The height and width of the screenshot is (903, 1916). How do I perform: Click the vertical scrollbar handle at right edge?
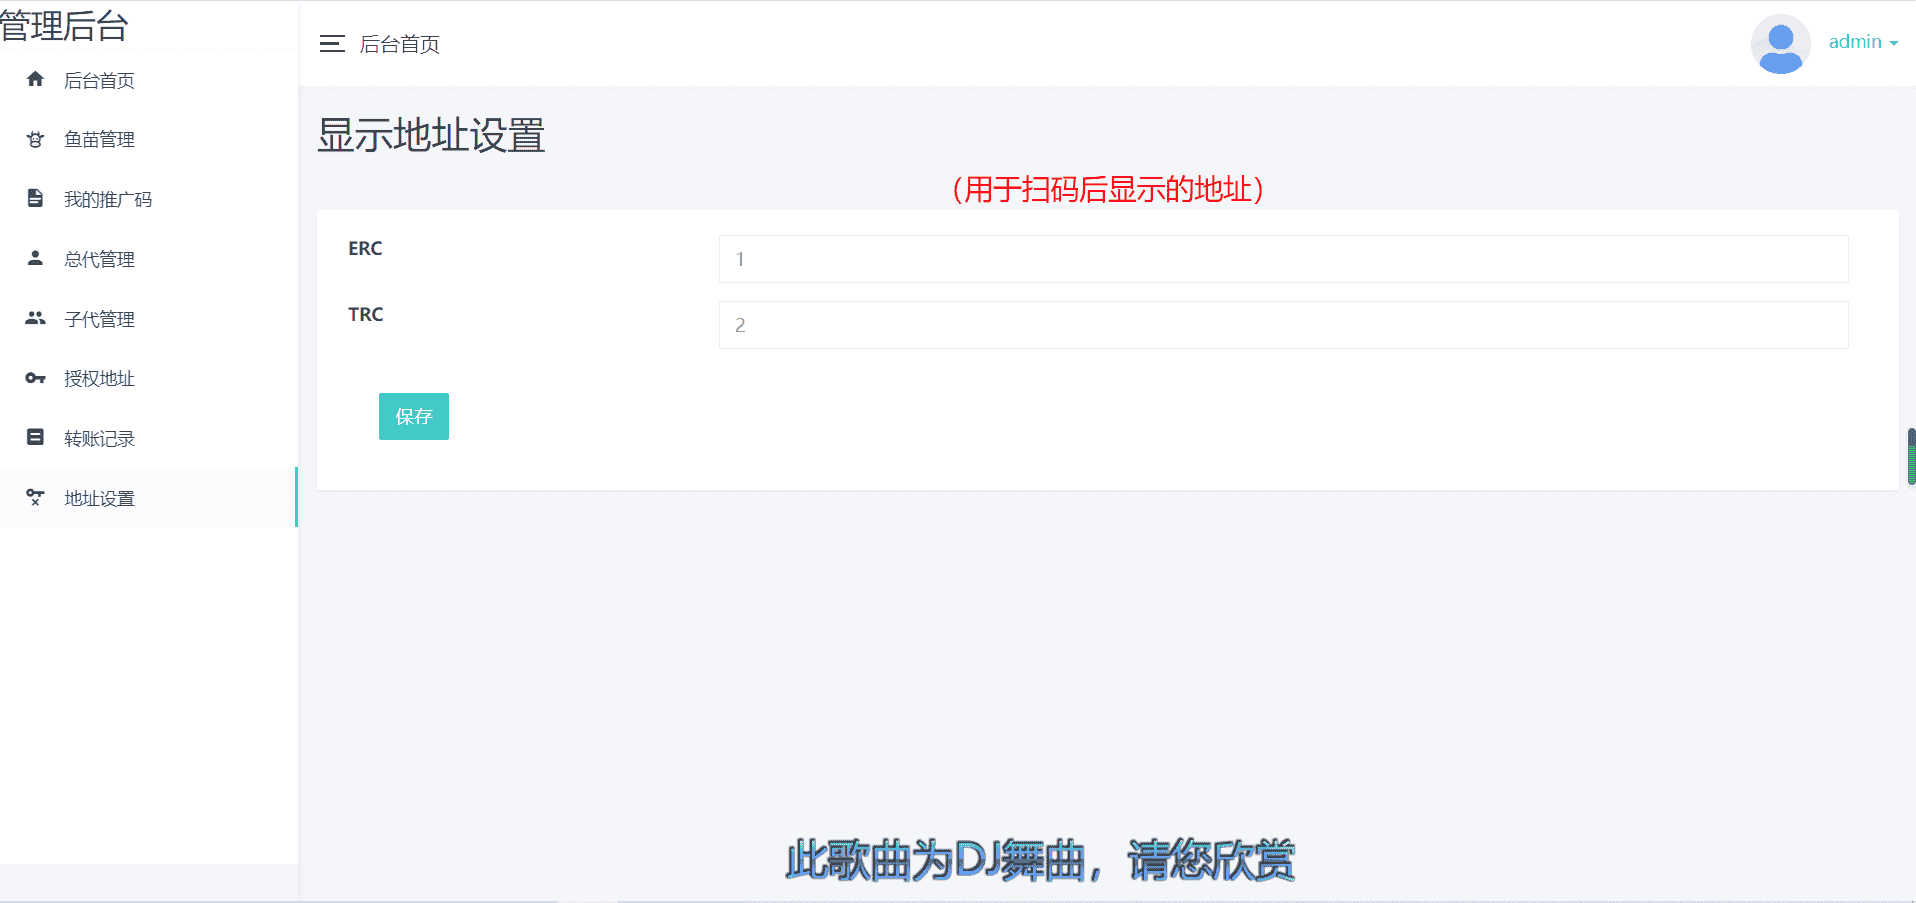[x=1911, y=456]
